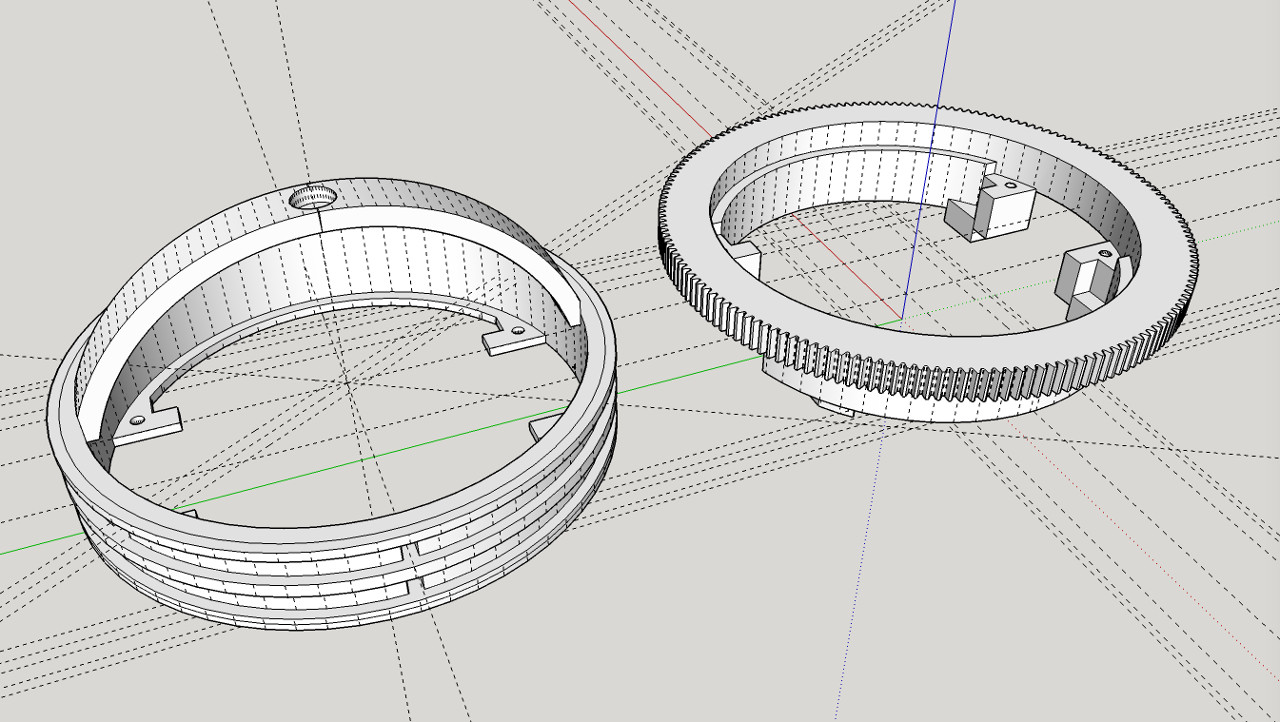1280x722 pixels.
Task: Select the top outer rim of the left ring
Action: pyautogui.click(x=340, y=535)
